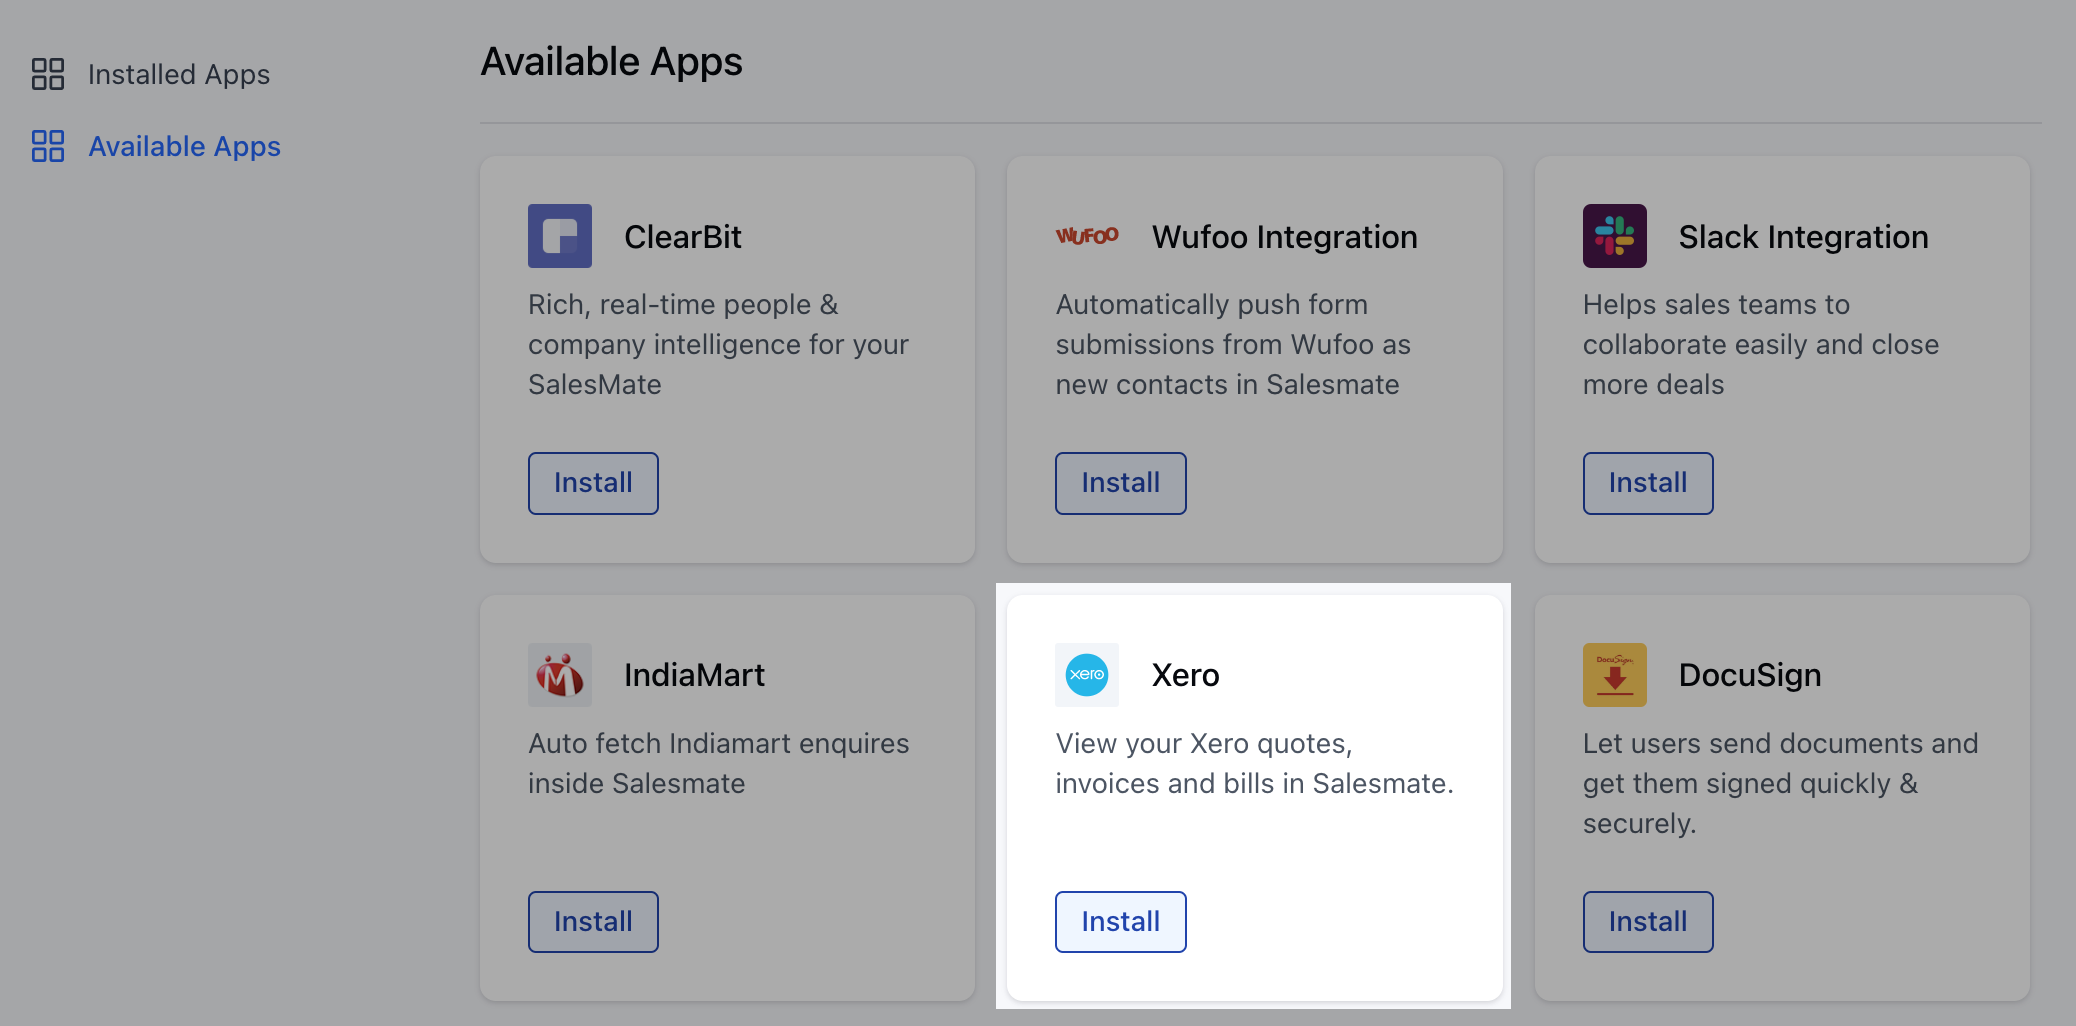Click the Wufoo logo icon
This screenshot has height=1026, width=2076.
(1087, 236)
